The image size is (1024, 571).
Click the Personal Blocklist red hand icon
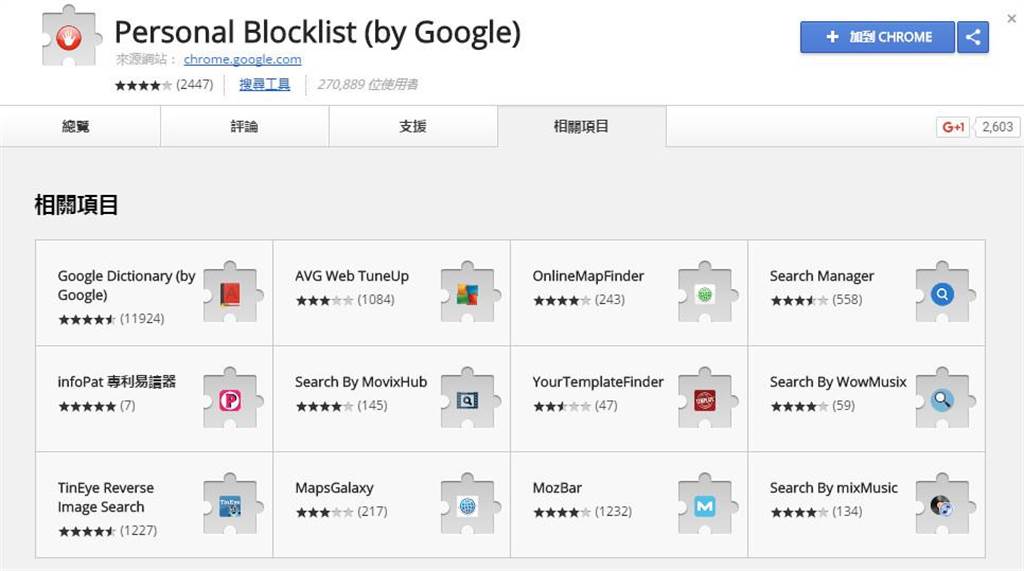click(69, 37)
